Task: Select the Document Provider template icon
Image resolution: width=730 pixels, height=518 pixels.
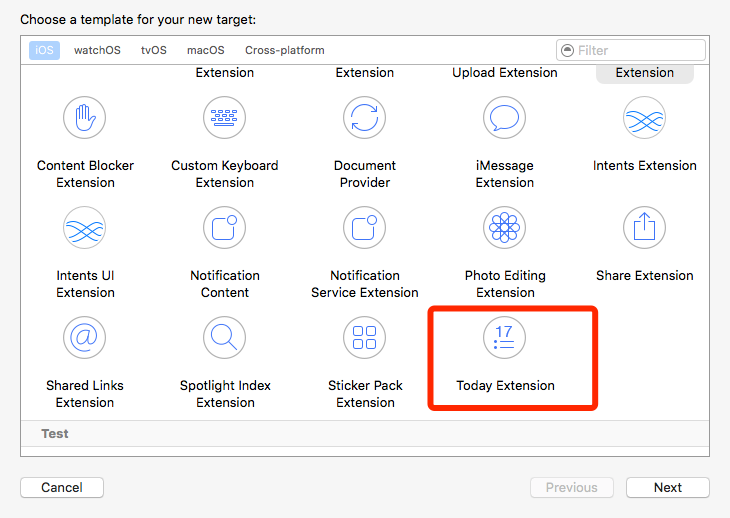Action: [x=365, y=118]
